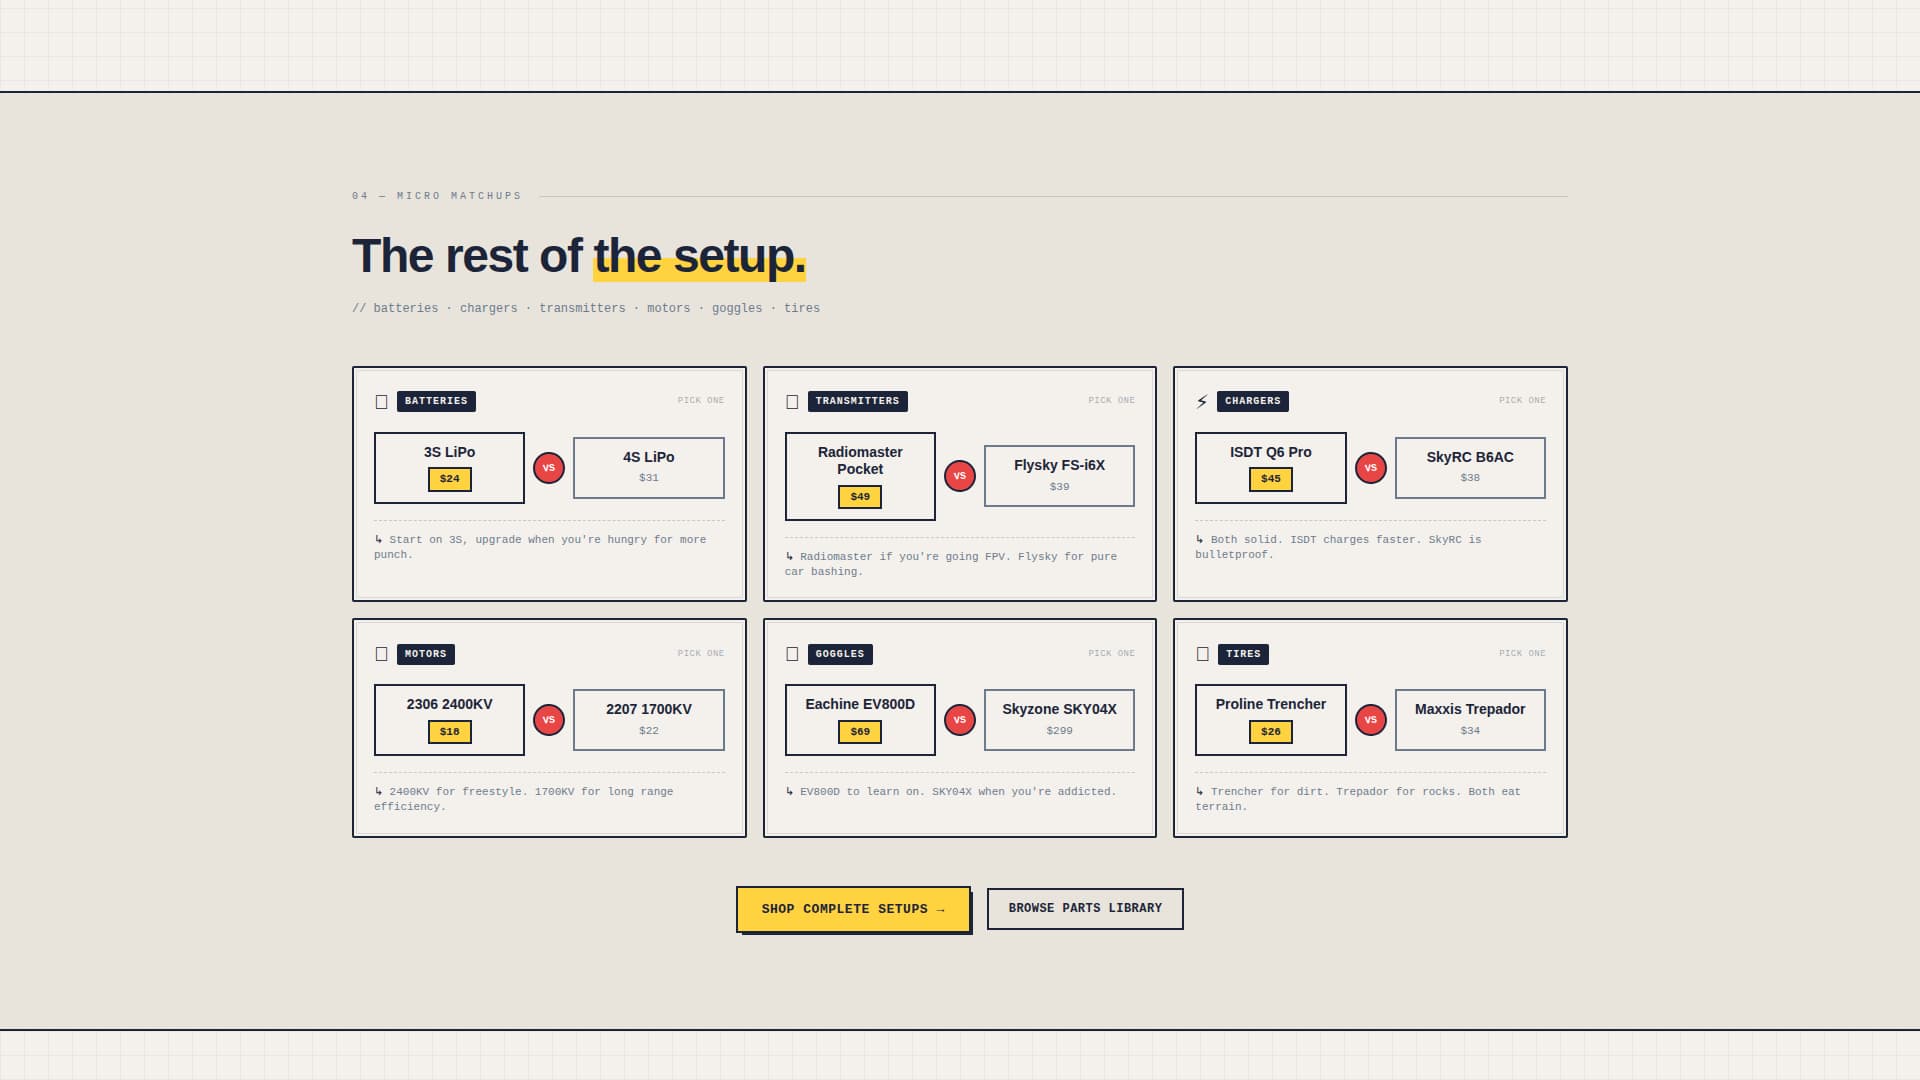Click the VS badge in Goggles card
Screen dimensions: 1920x1080
pos(960,720)
